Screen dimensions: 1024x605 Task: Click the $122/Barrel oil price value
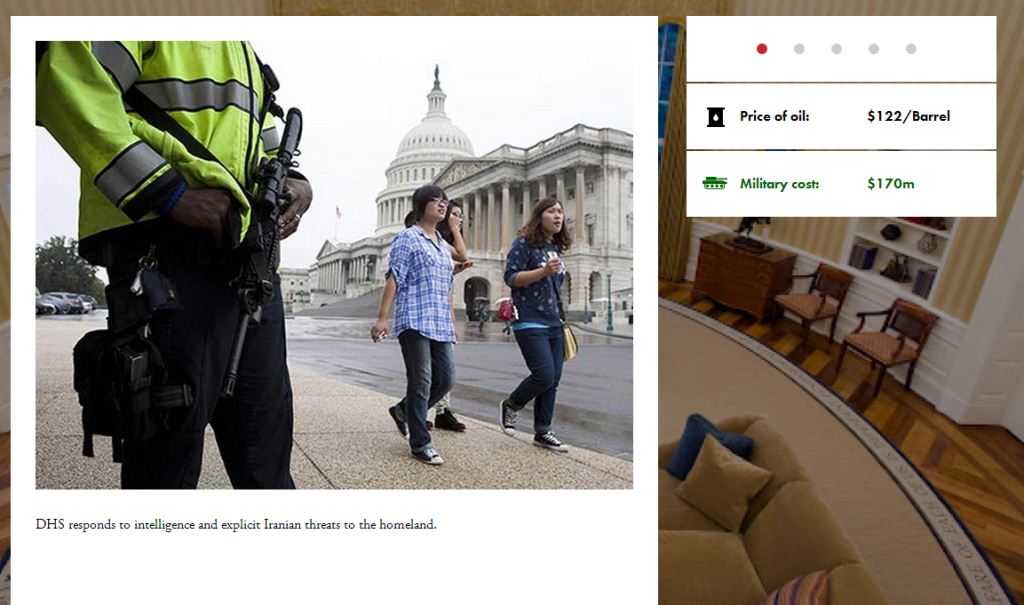[908, 116]
